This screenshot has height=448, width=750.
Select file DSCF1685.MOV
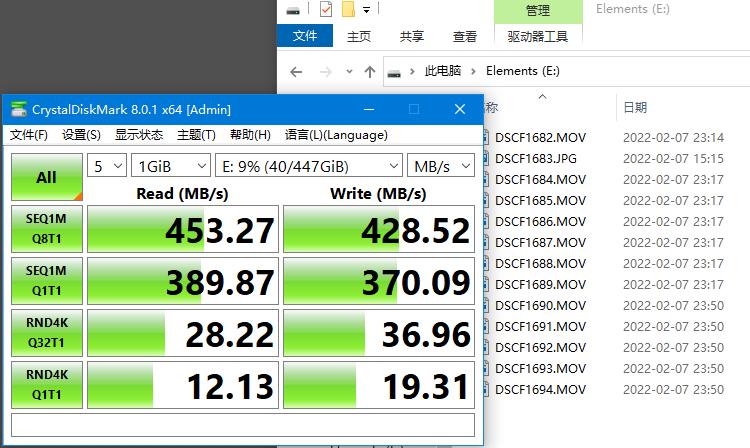[x=540, y=201]
